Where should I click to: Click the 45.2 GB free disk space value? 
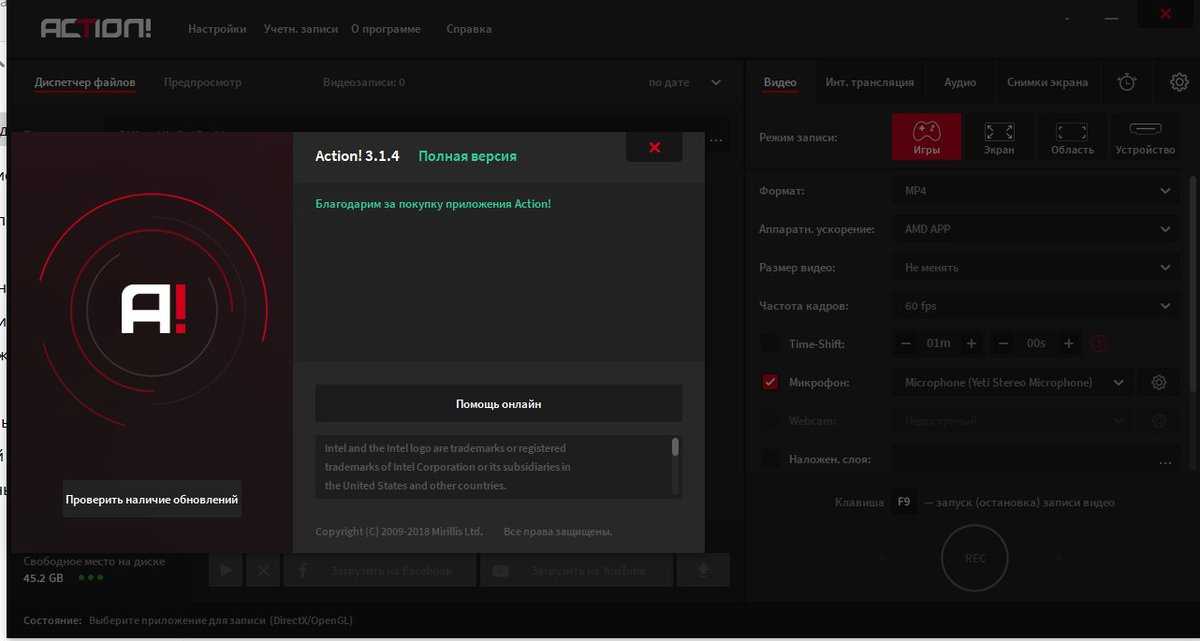pos(43,578)
